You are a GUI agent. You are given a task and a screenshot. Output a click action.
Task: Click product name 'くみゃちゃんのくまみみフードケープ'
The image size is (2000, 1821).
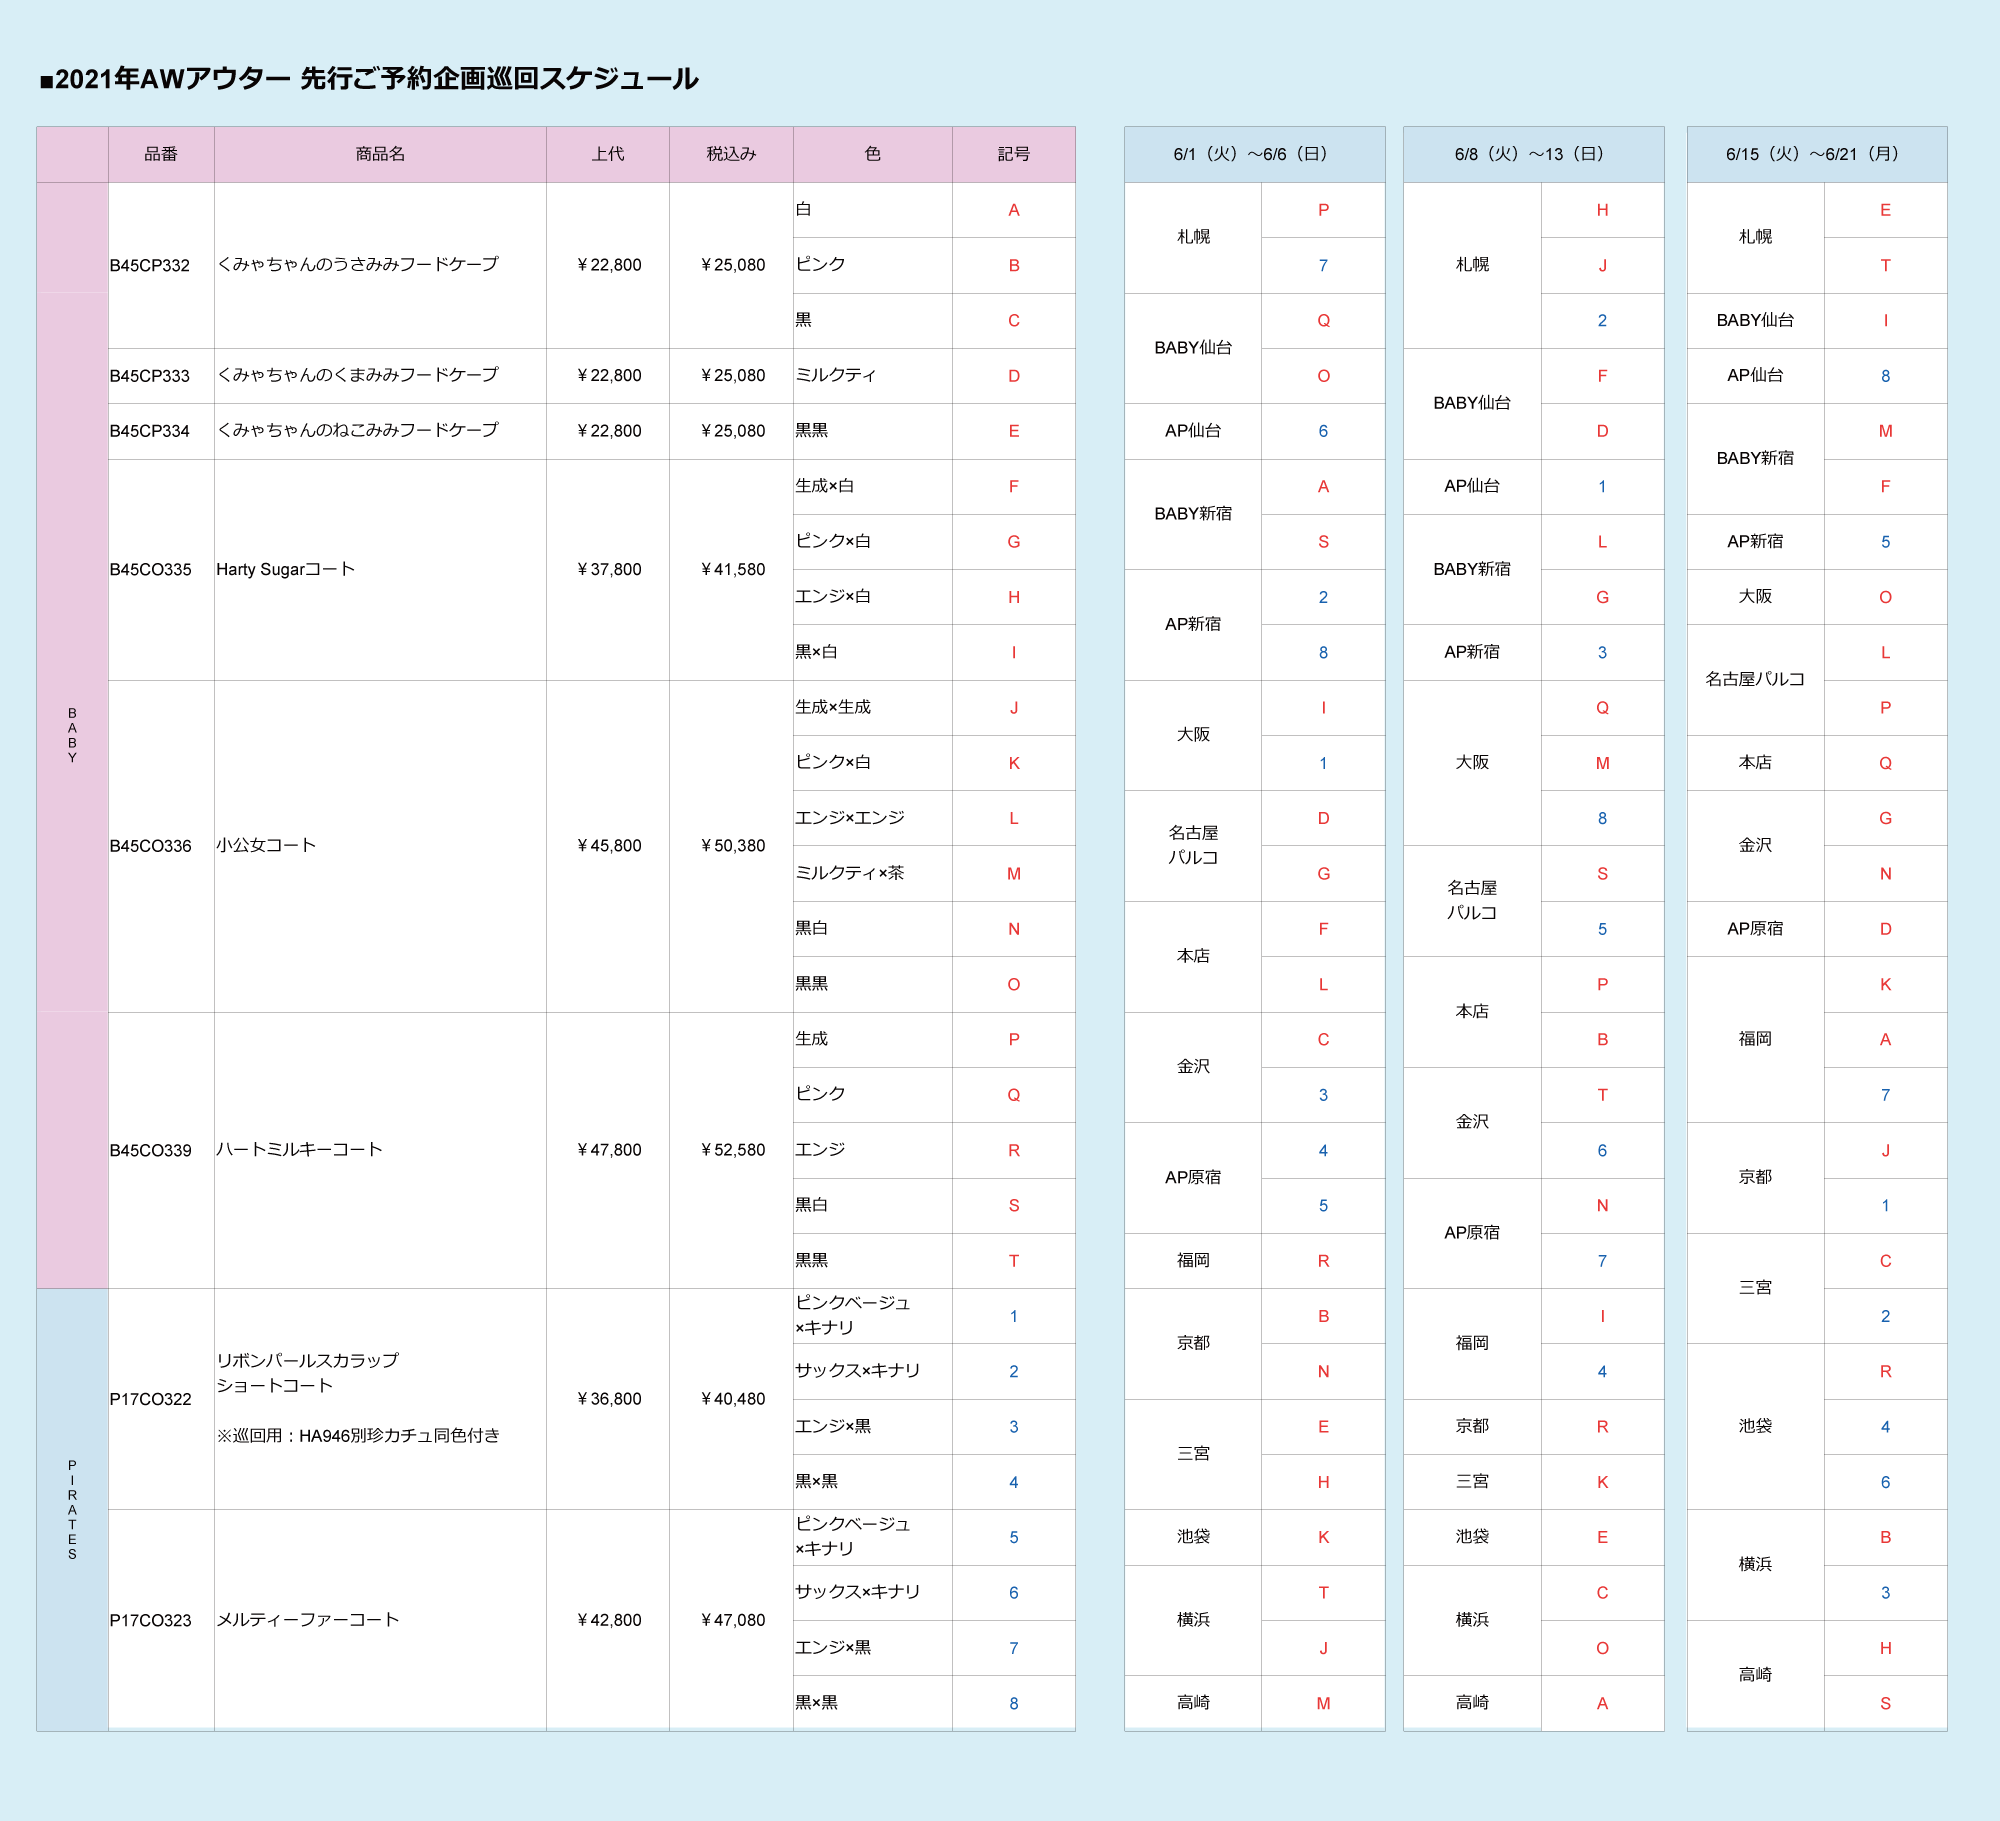(357, 375)
